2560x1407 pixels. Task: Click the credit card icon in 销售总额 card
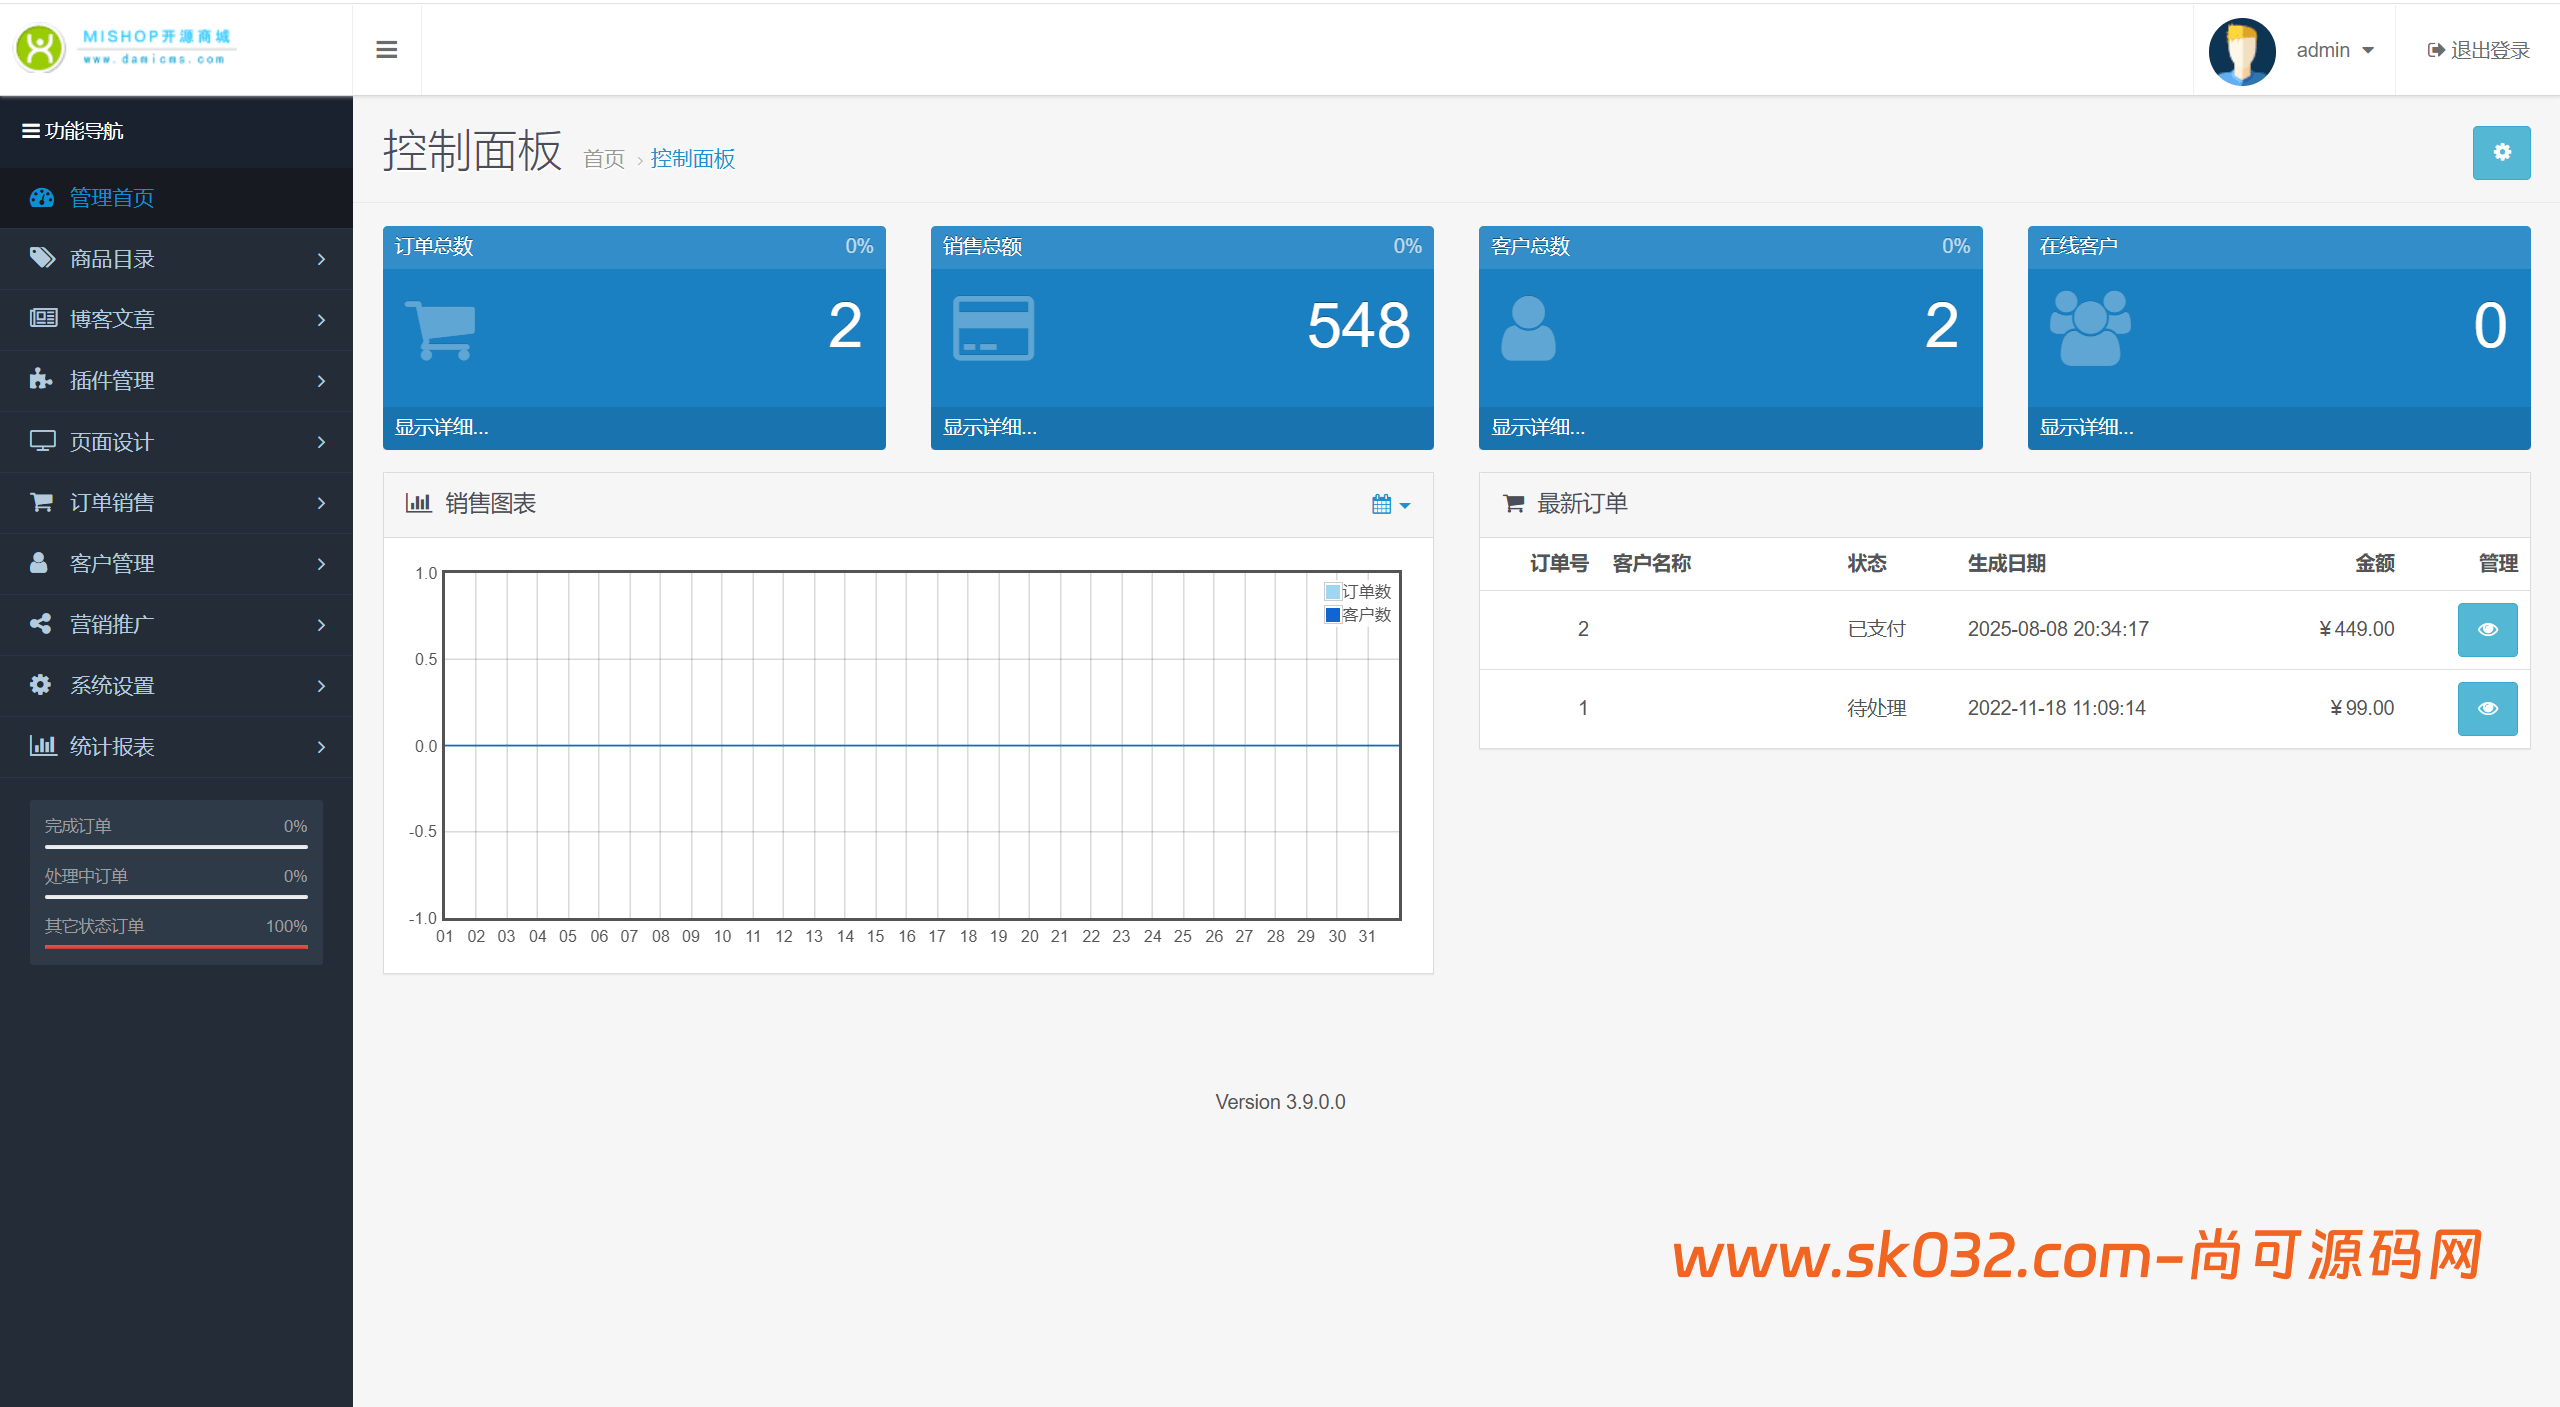click(x=992, y=328)
